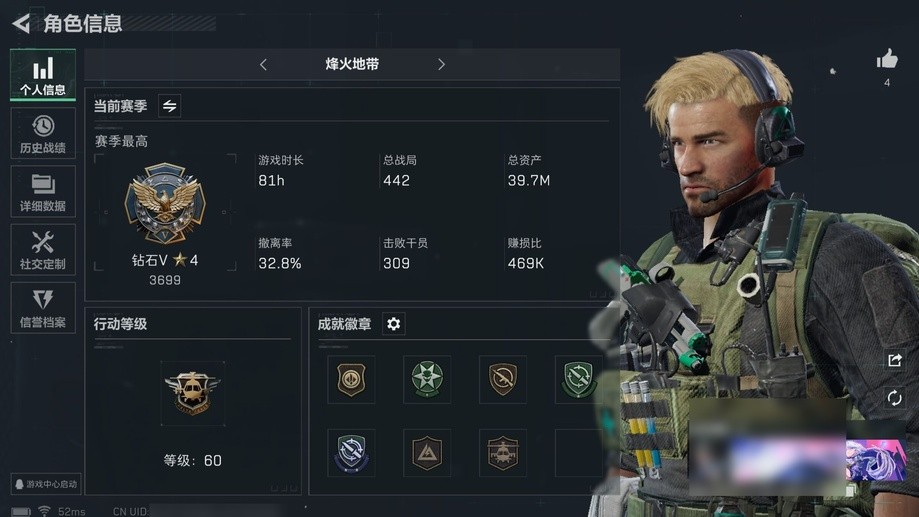Open 成就徽章 gear settings
The width and height of the screenshot is (919, 517).
[x=394, y=324]
